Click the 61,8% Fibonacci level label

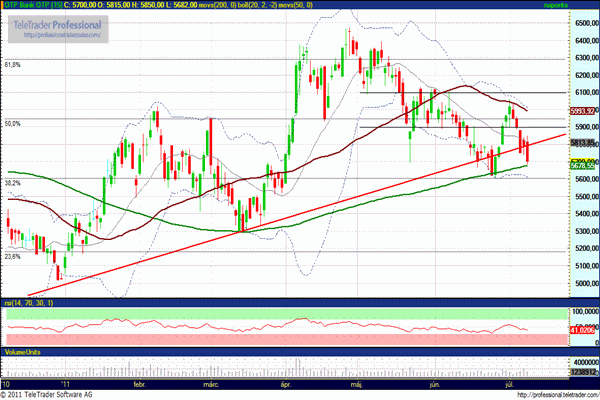(14, 65)
